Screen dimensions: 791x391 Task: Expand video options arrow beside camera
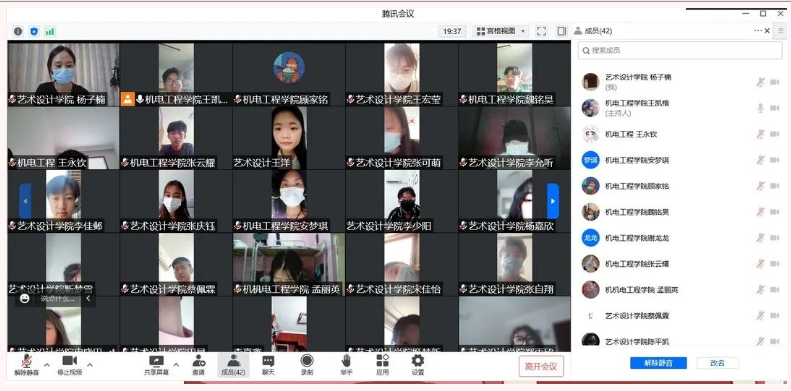click(90, 365)
